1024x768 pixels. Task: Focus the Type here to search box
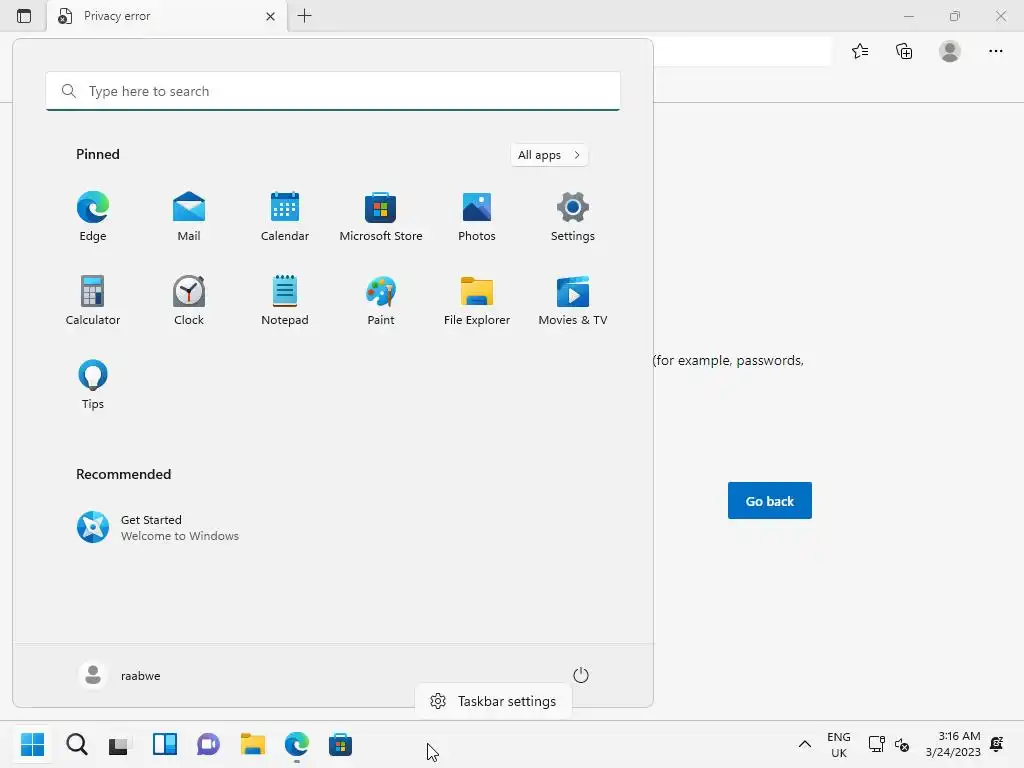coord(333,91)
